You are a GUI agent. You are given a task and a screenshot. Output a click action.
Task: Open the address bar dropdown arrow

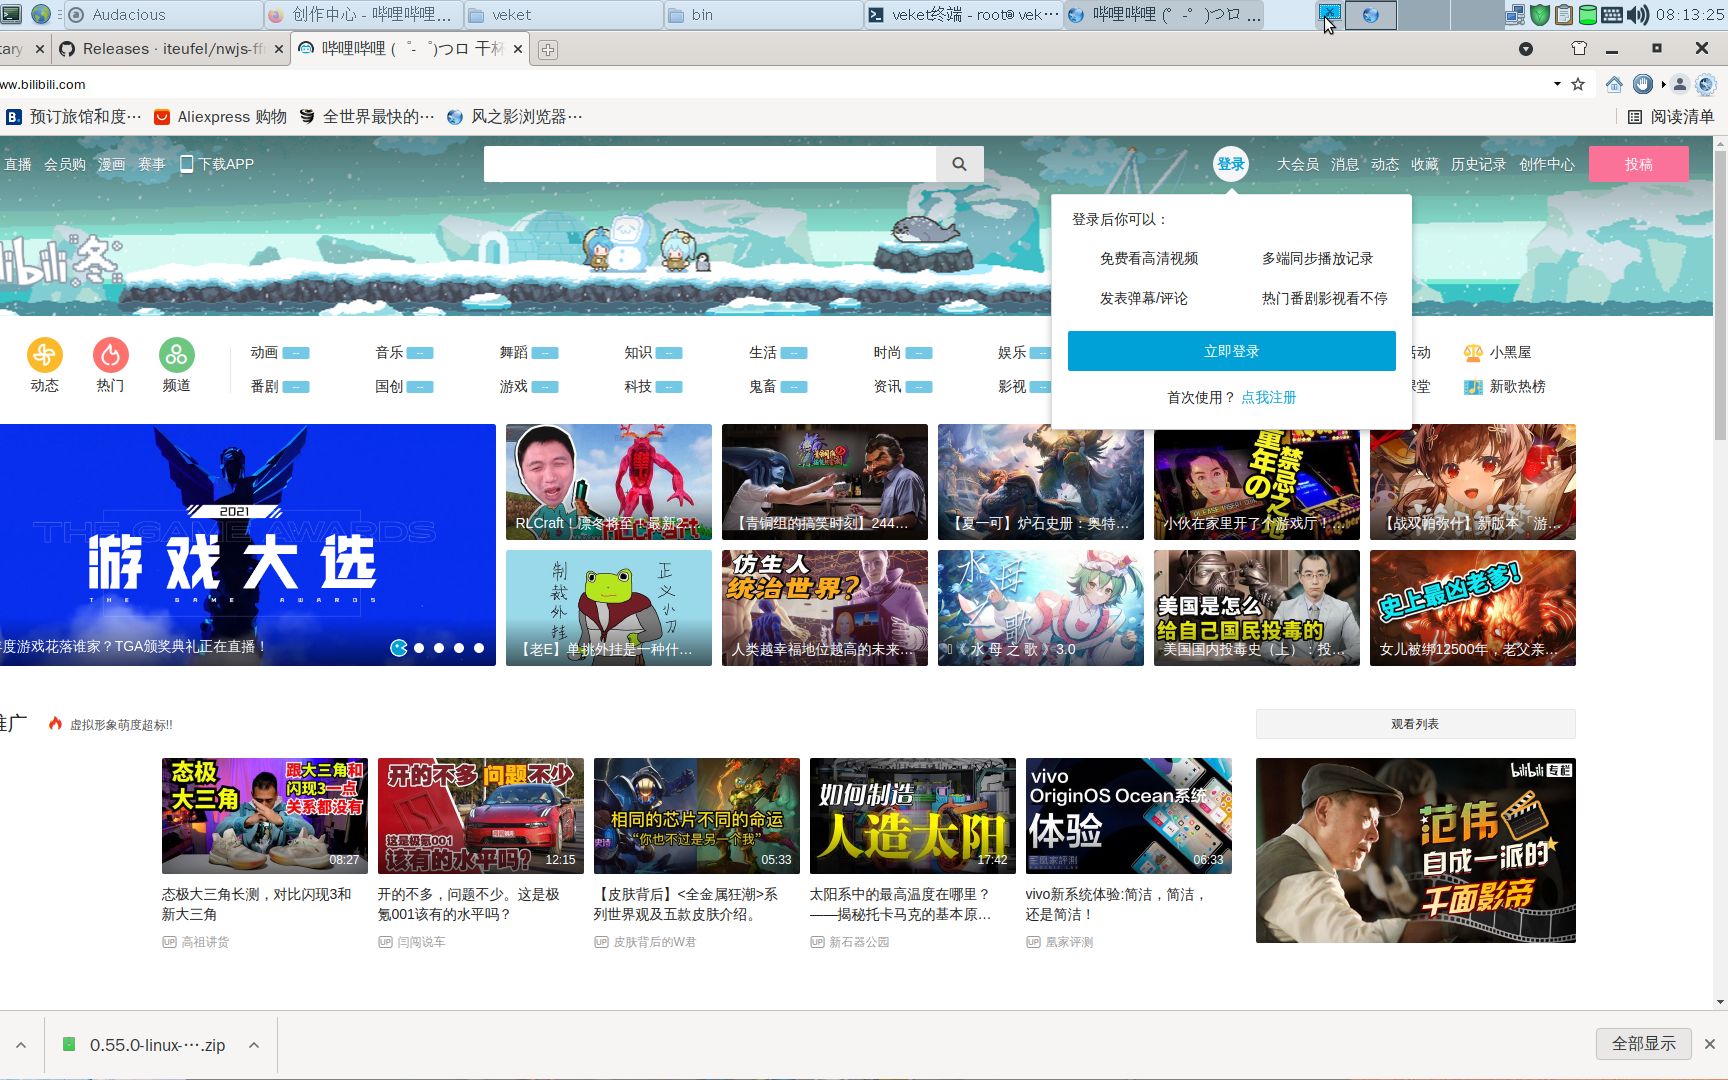pos(1557,84)
